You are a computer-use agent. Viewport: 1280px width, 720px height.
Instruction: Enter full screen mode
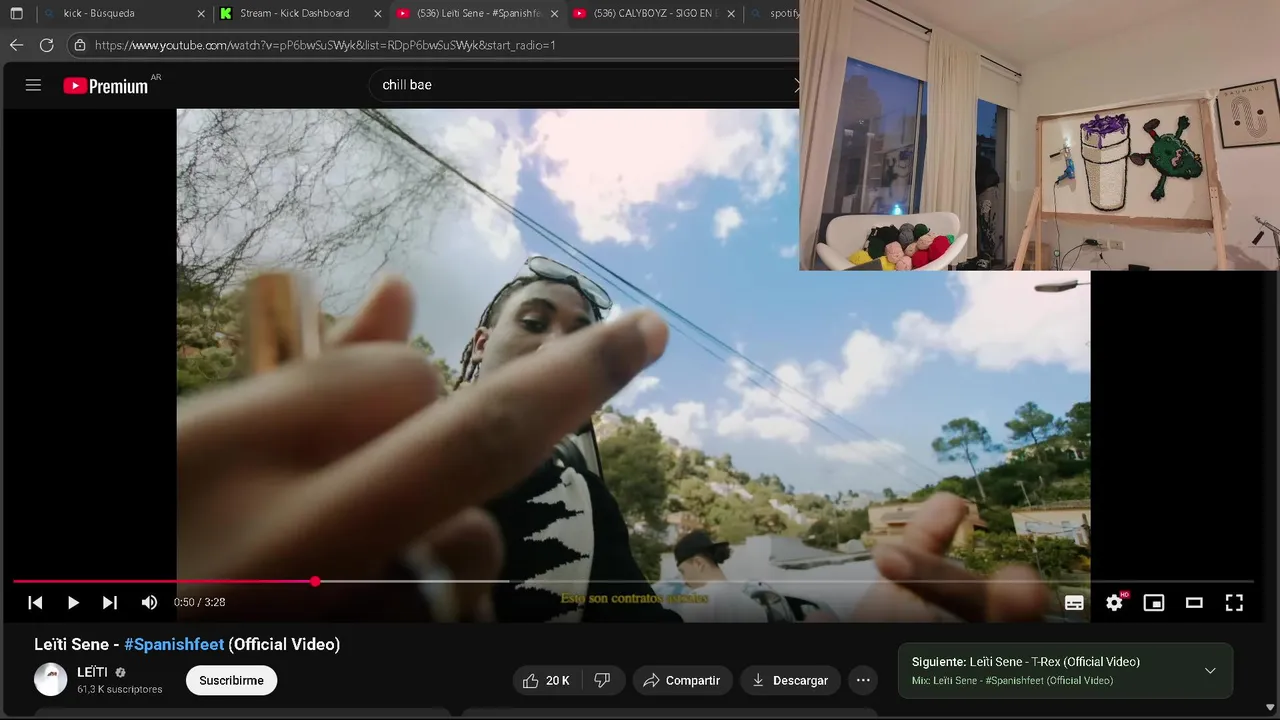1234,602
